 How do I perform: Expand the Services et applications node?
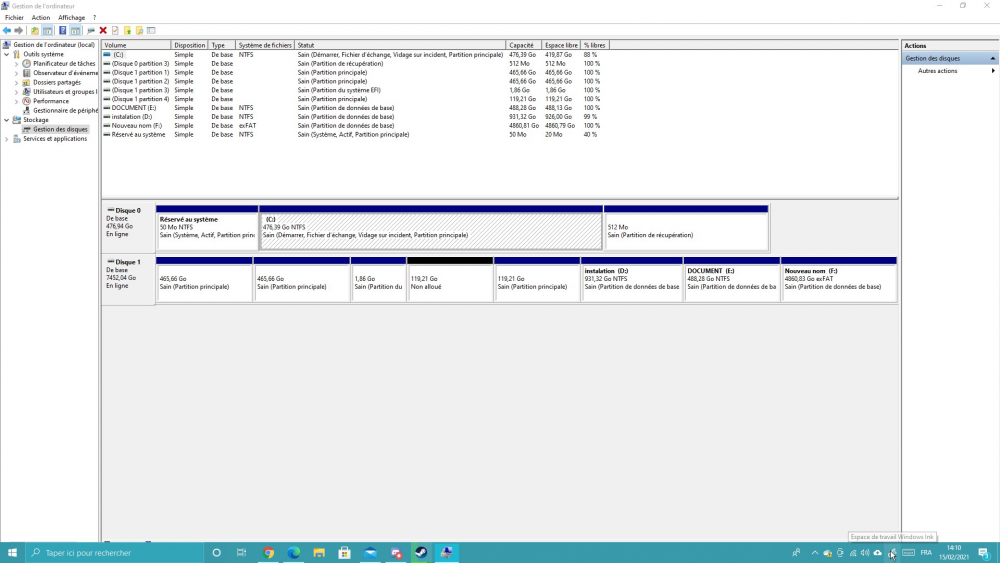6,139
